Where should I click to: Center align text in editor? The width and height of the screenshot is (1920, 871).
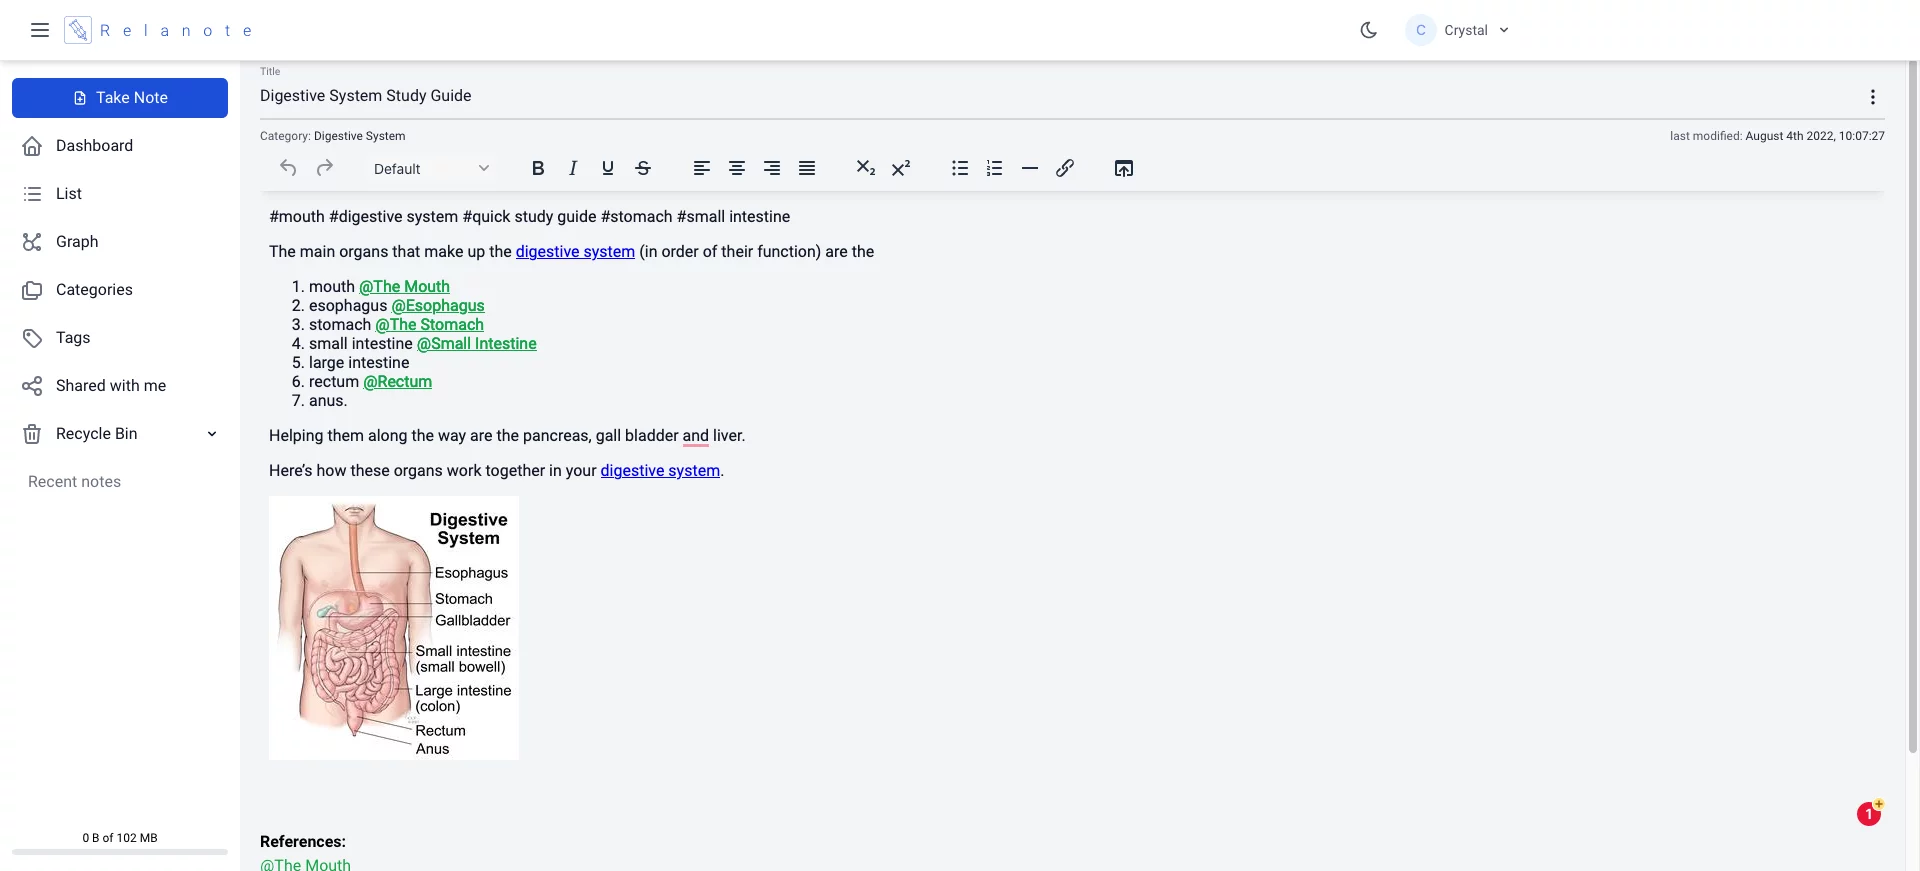point(737,168)
